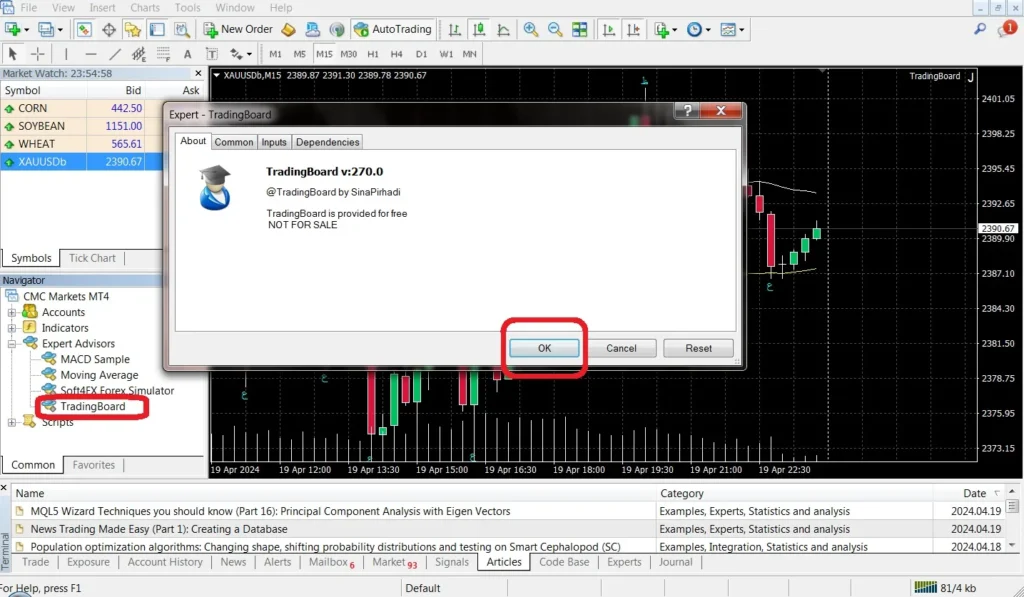Open the Charts menu
This screenshot has height=597, width=1024.
pyautogui.click(x=145, y=8)
